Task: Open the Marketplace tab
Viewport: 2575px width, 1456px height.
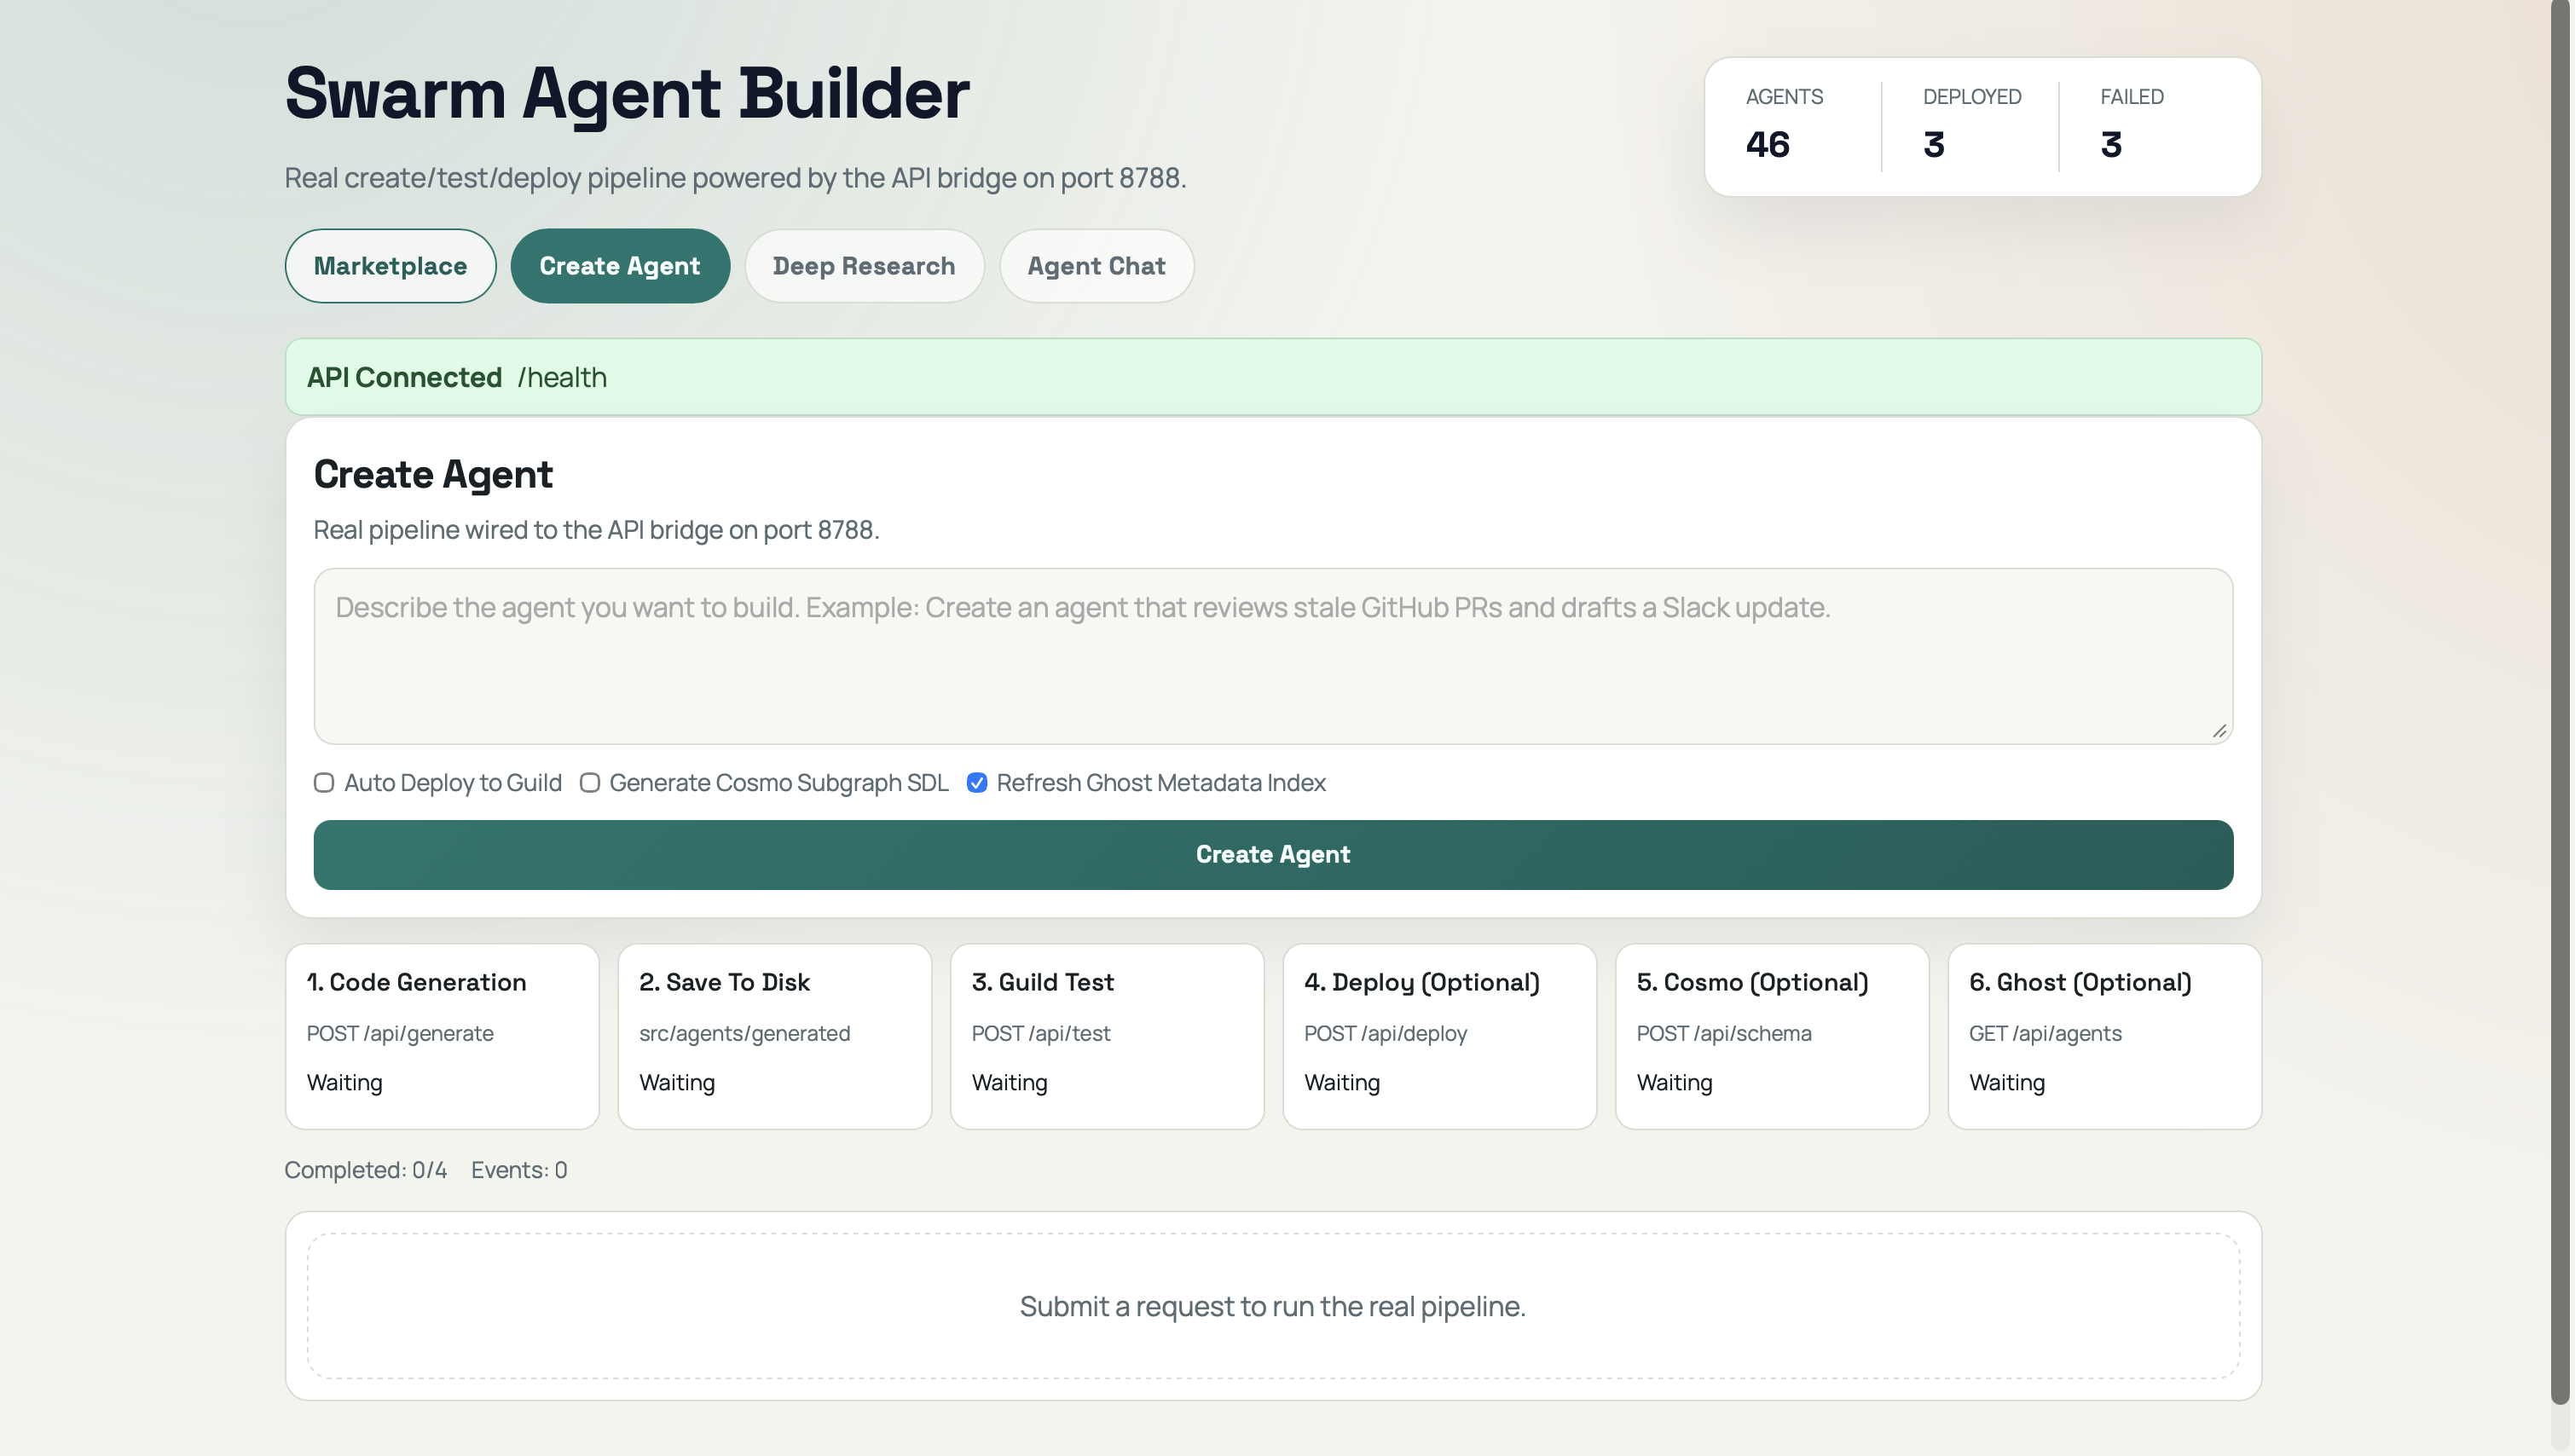Action: 390,266
